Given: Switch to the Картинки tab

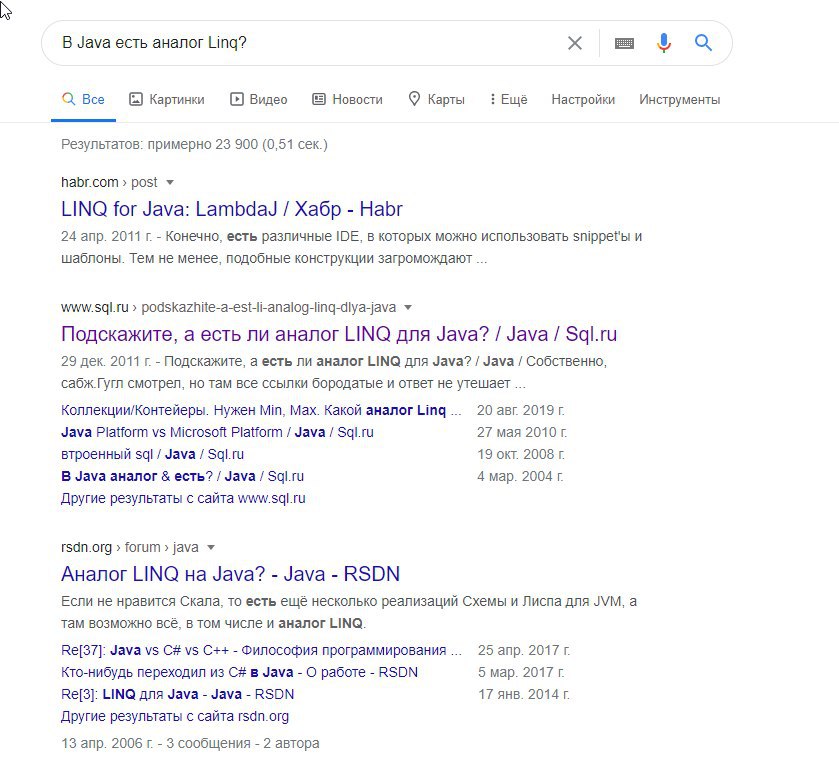Looking at the screenshot, I should [167, 100].
